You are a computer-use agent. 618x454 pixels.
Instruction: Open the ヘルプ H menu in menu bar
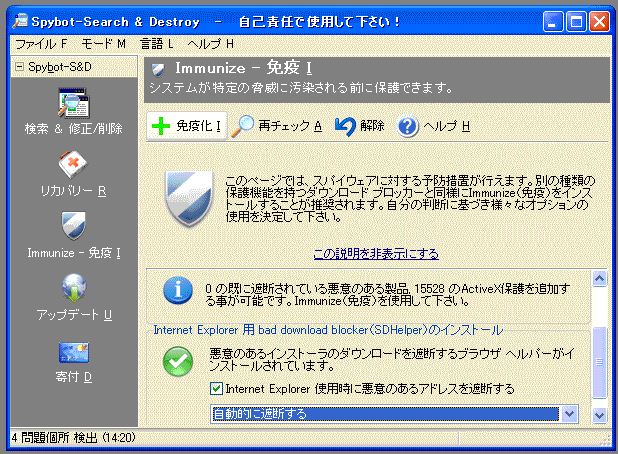point(210,44)
